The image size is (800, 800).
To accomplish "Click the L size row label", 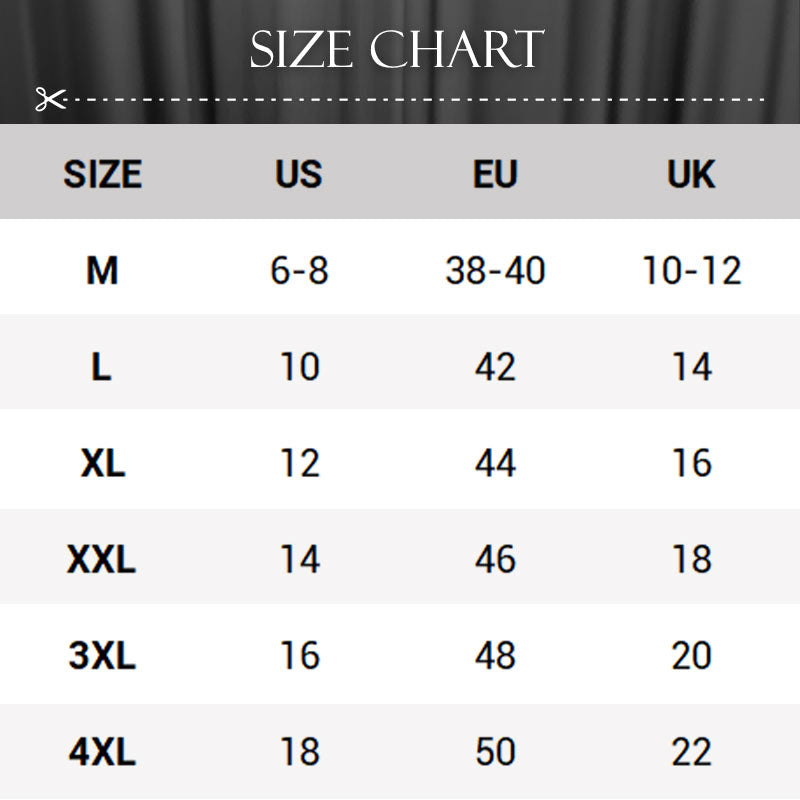I will (101, 366).
